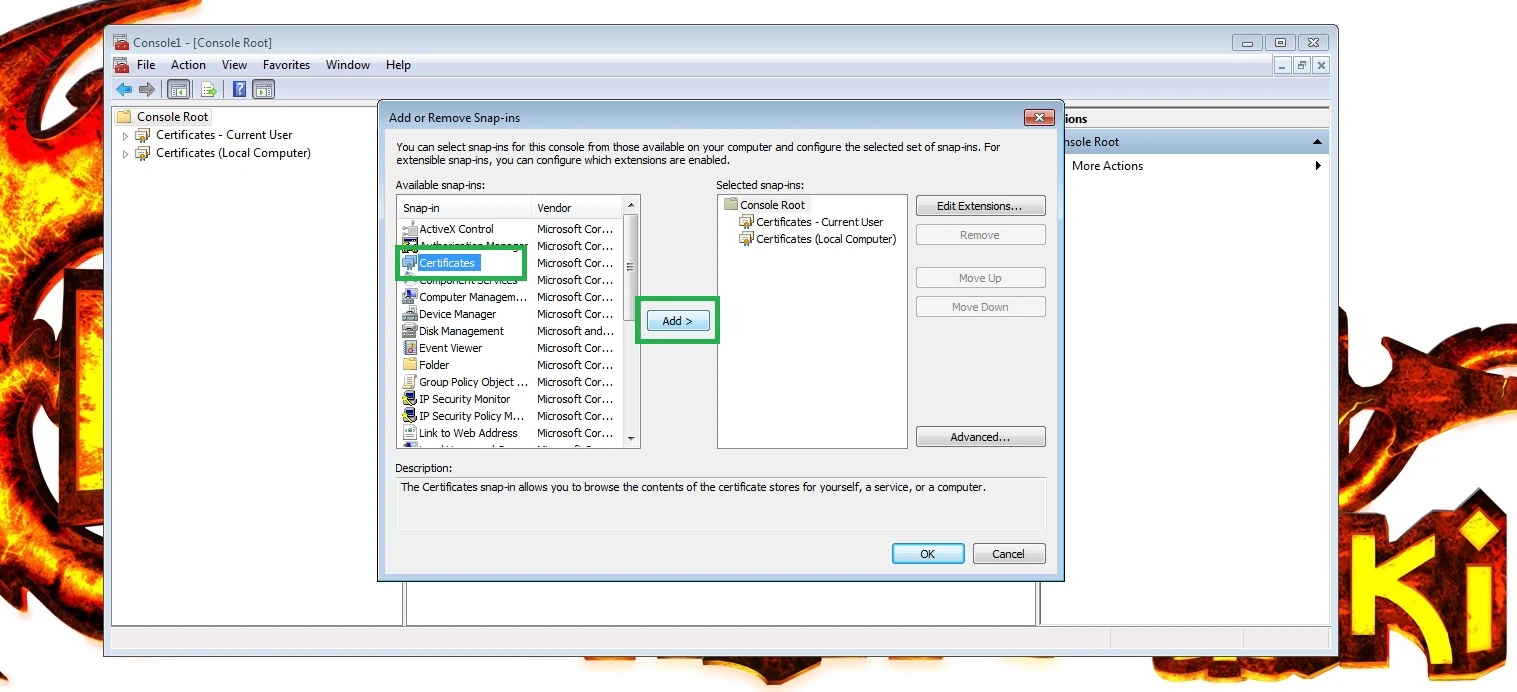Toggle the Show/Hide Console Tree toolbar icon
Image resolution: width=1517 pixels, height=692 pixels.
click(178, 89)
